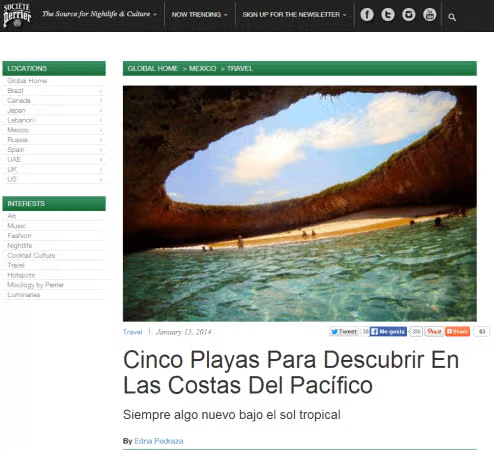Expand Brazil location submenu arrow

[101, 91]
